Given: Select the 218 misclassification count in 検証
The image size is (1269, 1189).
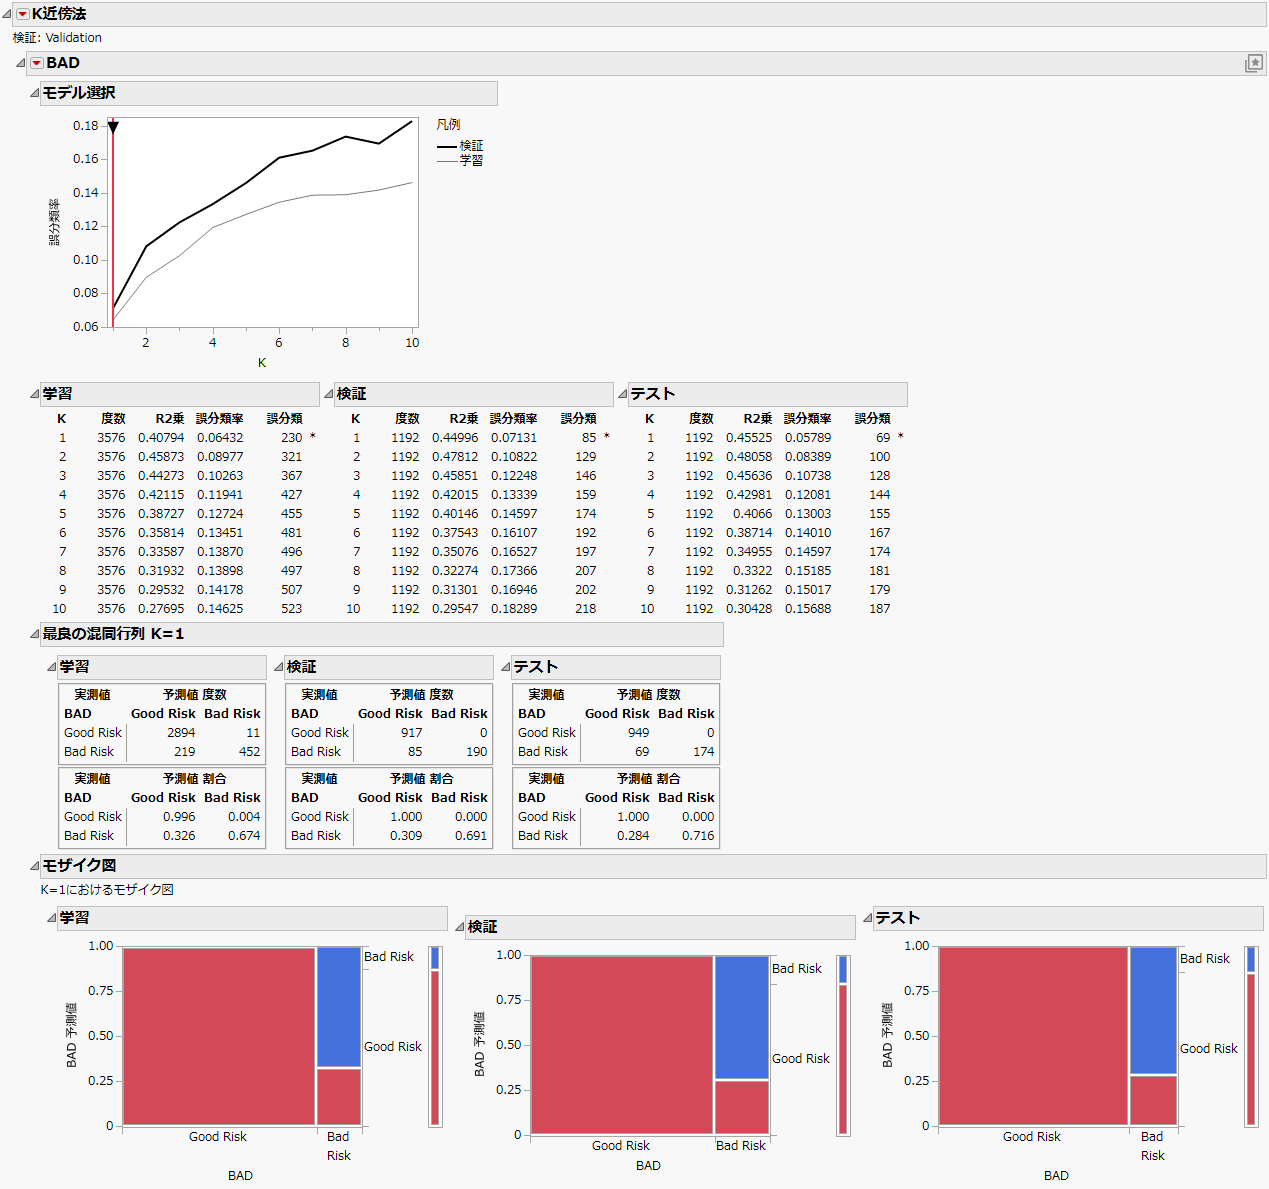Looking at the screenshot, I should pyautogui.click(x=586, y=609).
